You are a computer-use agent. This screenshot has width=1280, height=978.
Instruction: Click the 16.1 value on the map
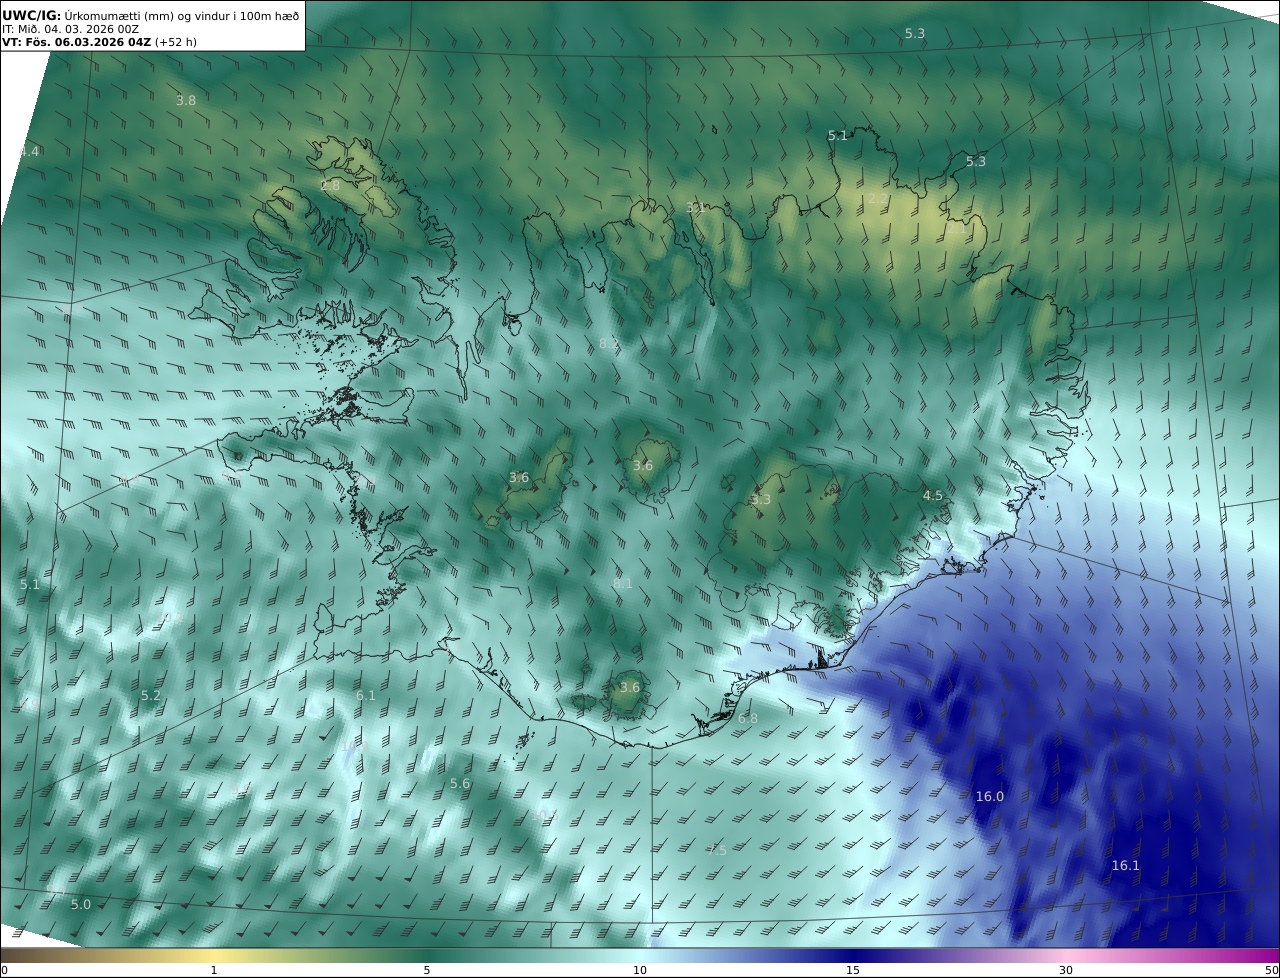(x=1126, y=865)
